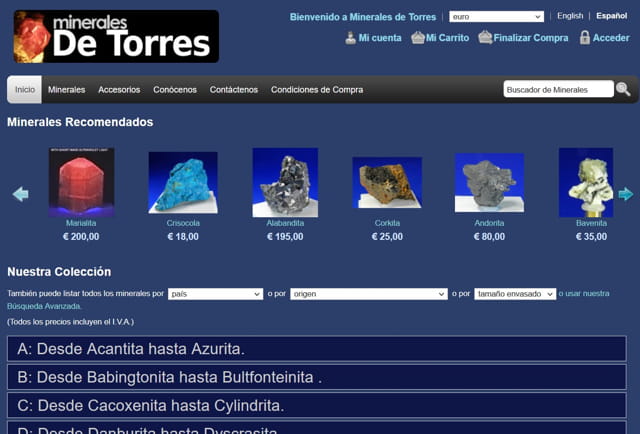Open Mi cuenta account link
The height and width of the screenshot is (434, 640).
[x=373, y=38]
